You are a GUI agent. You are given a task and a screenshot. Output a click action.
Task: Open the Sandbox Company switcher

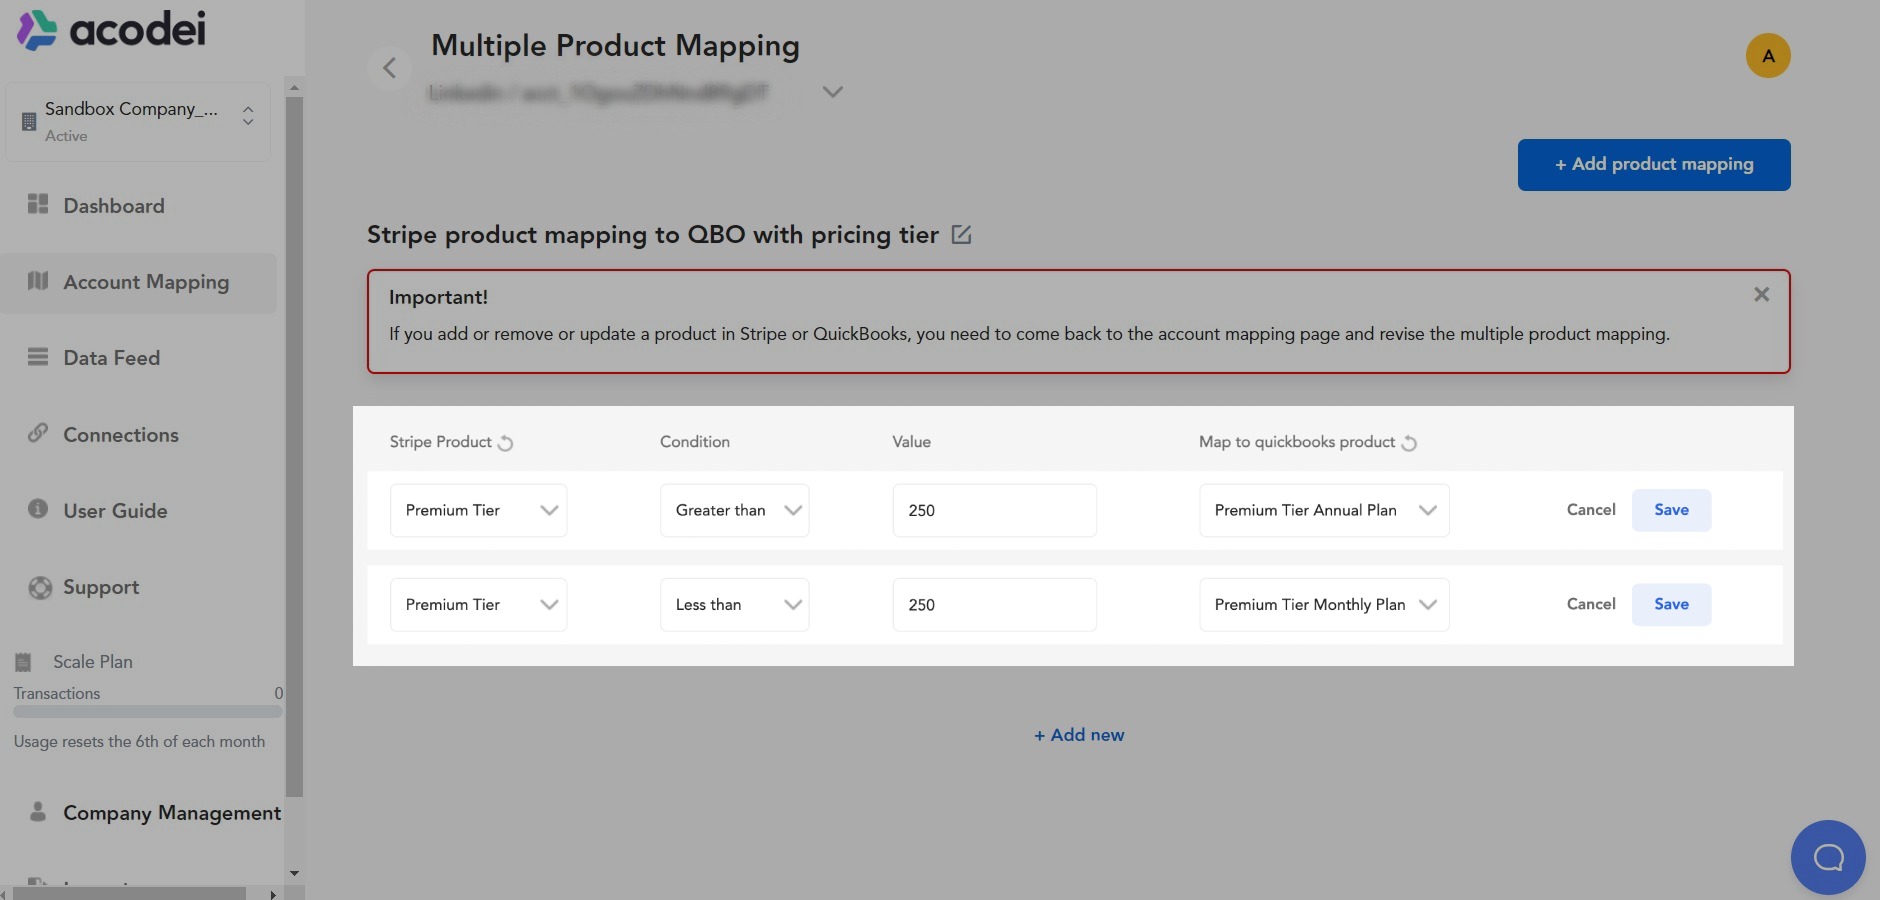click(x=138, y=121)
